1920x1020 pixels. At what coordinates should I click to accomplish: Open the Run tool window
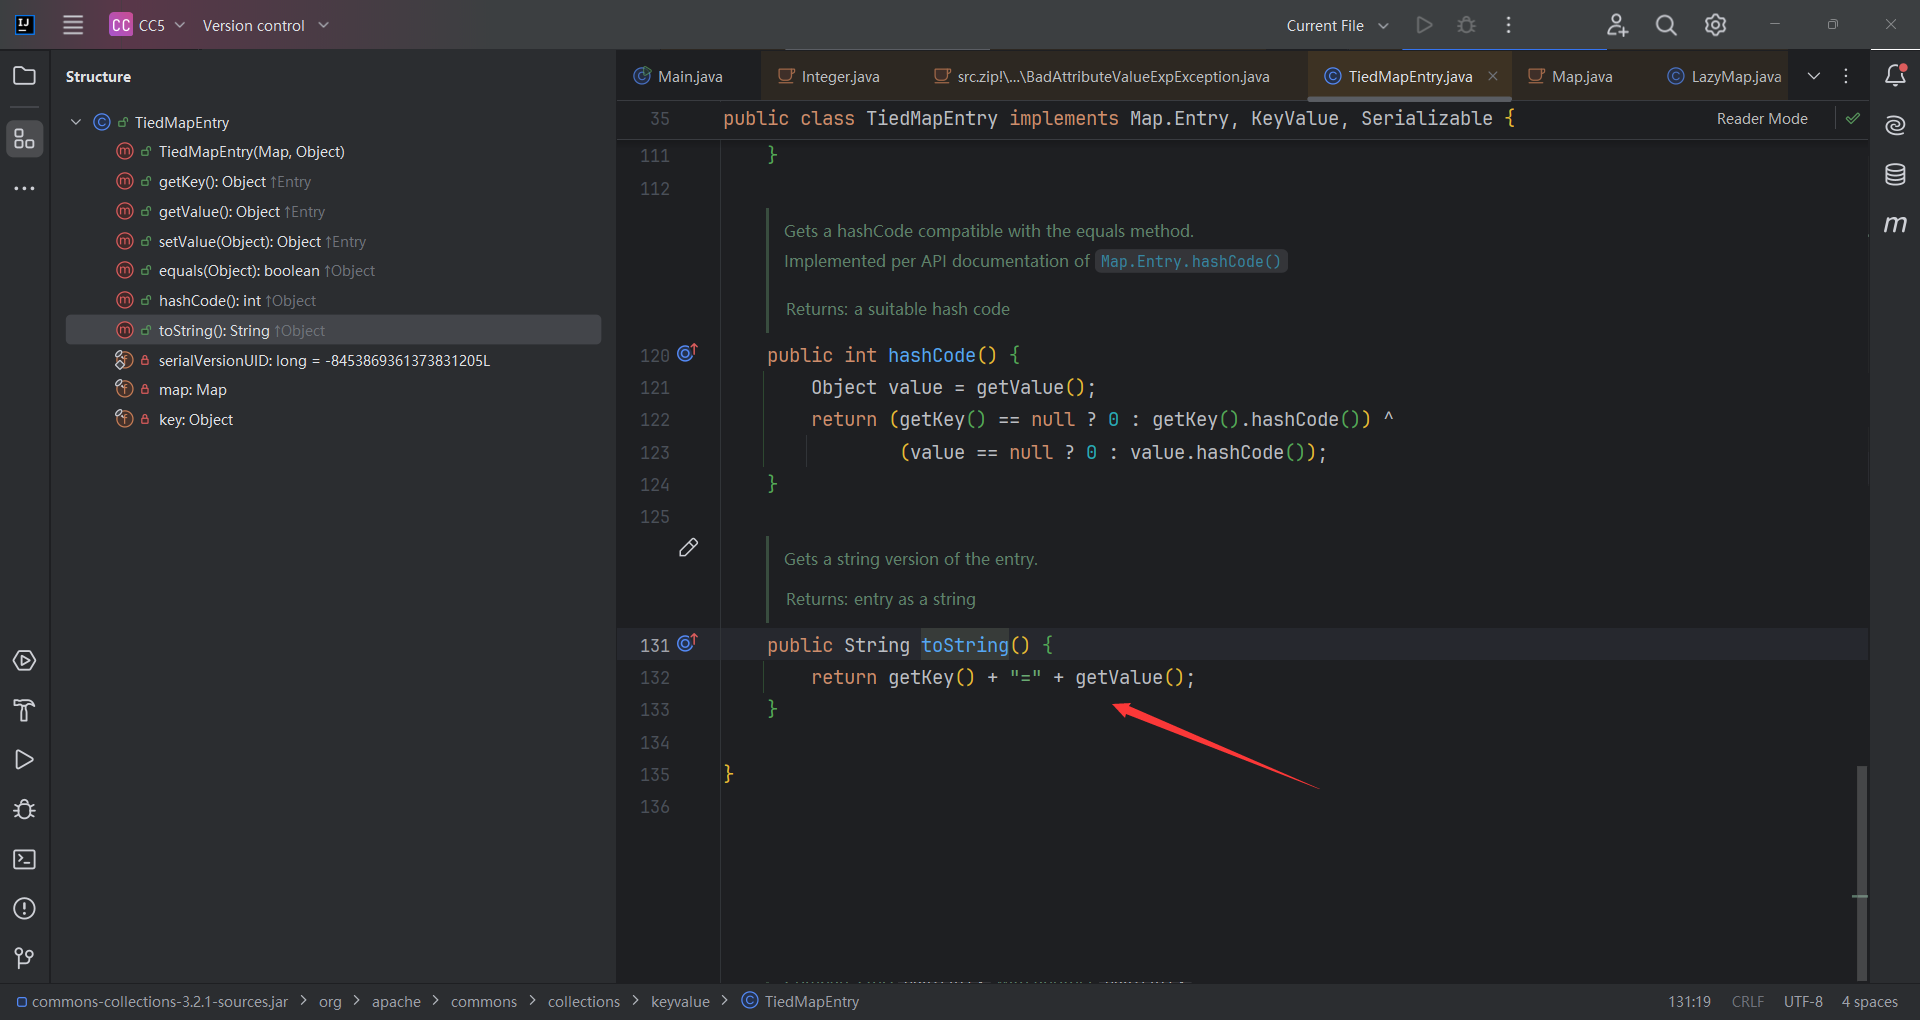[x=24, y=760]
